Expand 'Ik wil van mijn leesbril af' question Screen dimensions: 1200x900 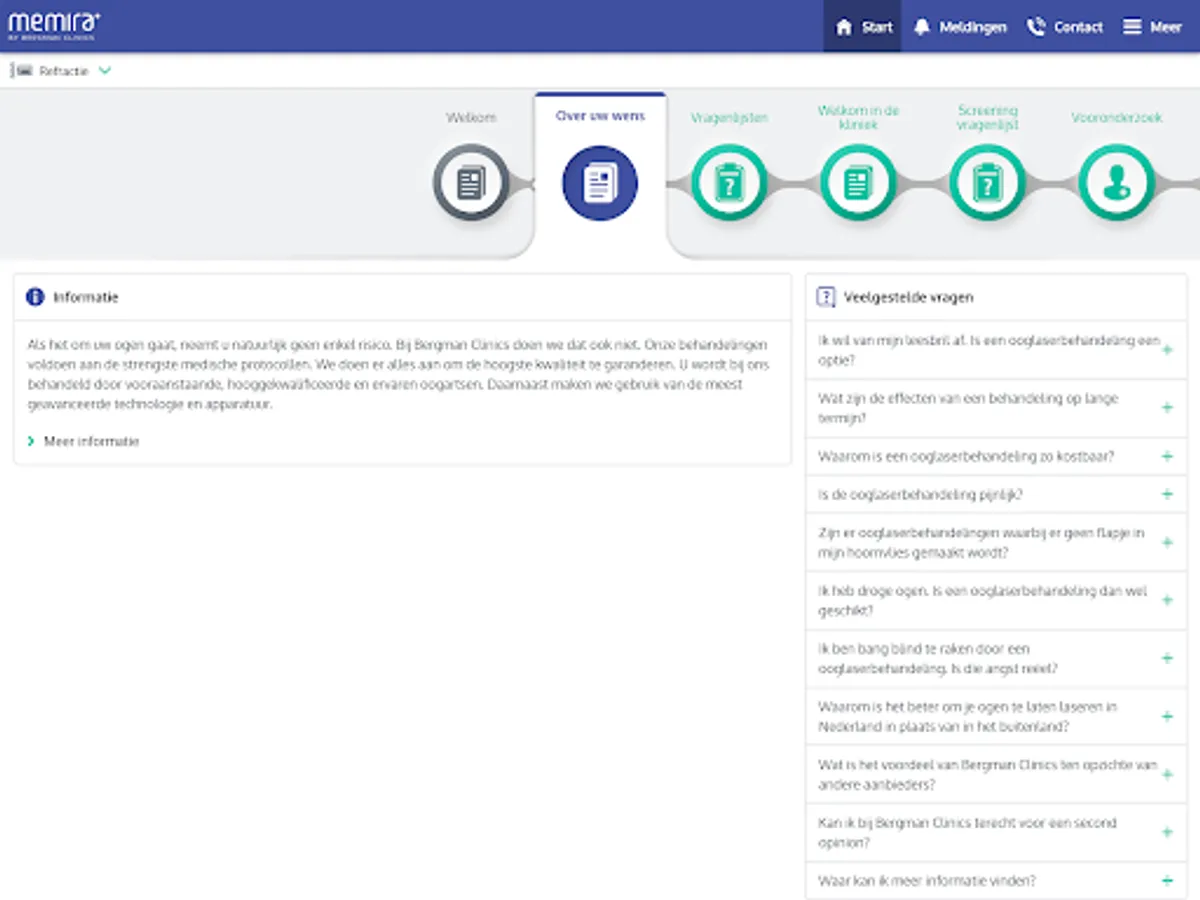click(x=996, y=350)
